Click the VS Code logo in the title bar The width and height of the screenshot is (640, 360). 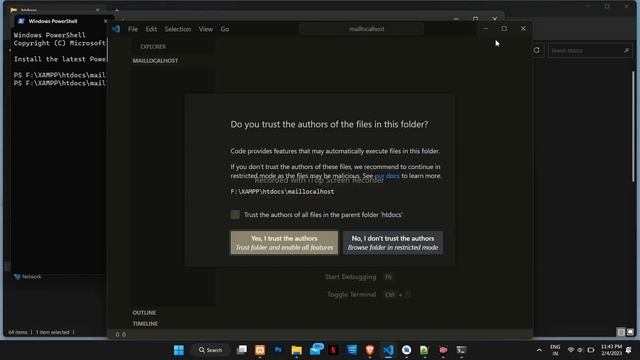[x=116, y=29]
